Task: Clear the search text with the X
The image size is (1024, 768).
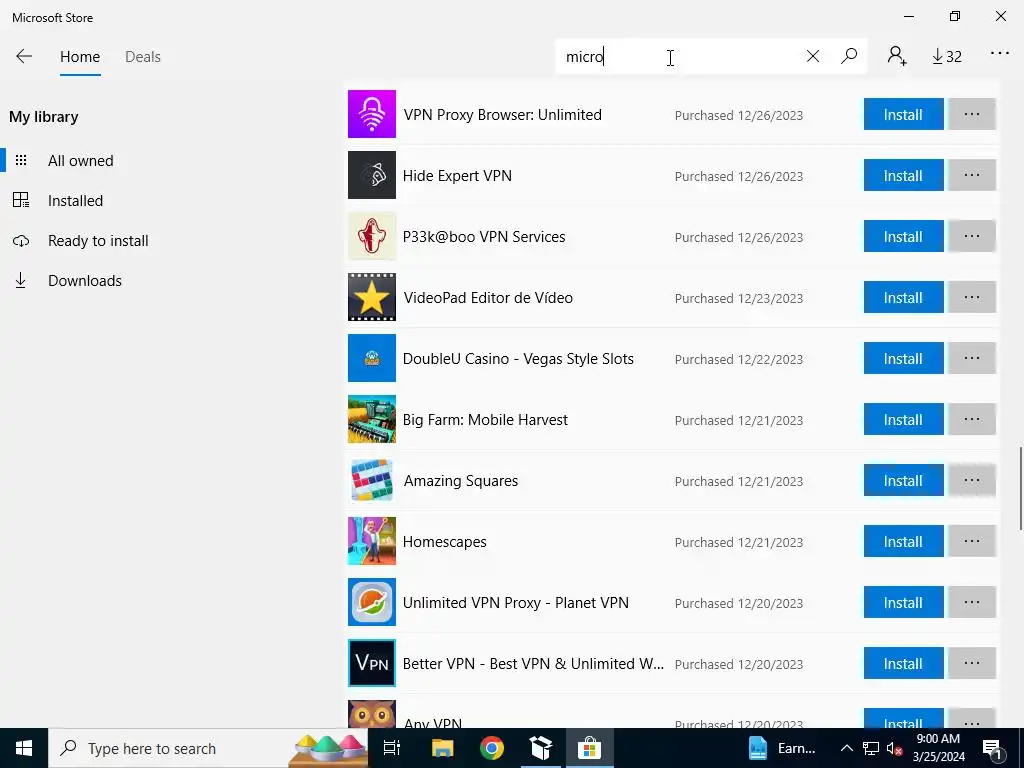Action: click(812, 56)
